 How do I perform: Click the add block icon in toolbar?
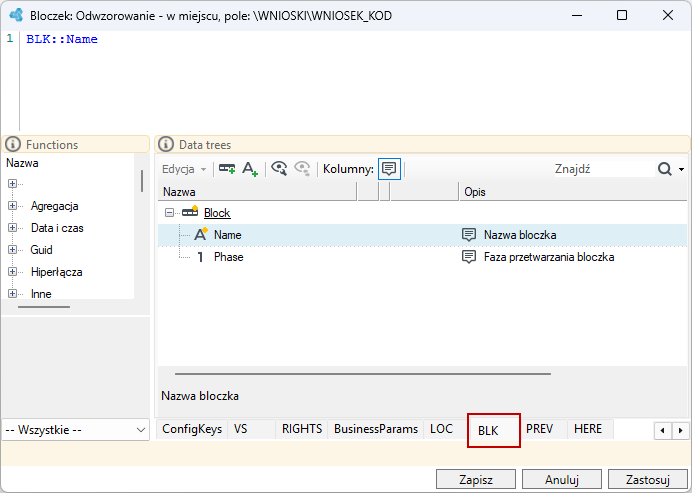(x=227, y=169)
